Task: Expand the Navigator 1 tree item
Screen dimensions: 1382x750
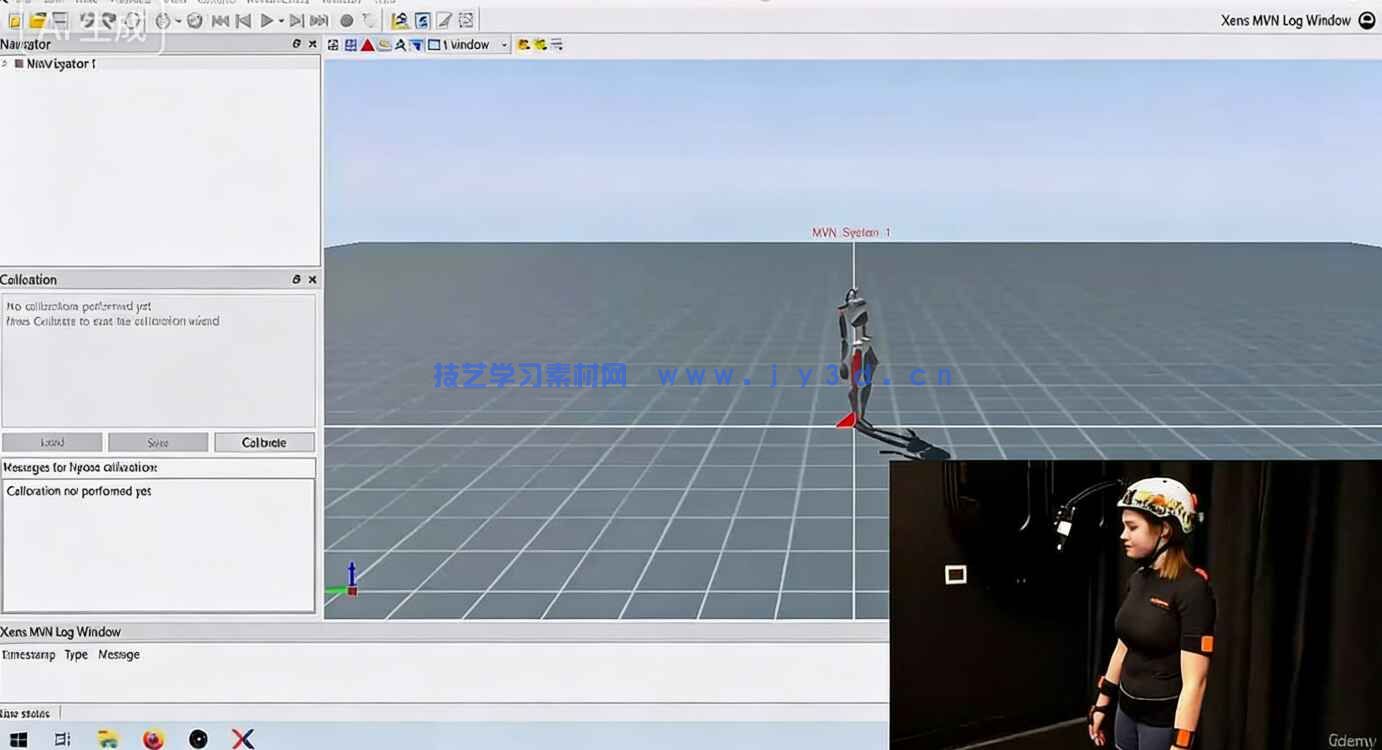Action: pyautogui.click(x=7, y=63)
